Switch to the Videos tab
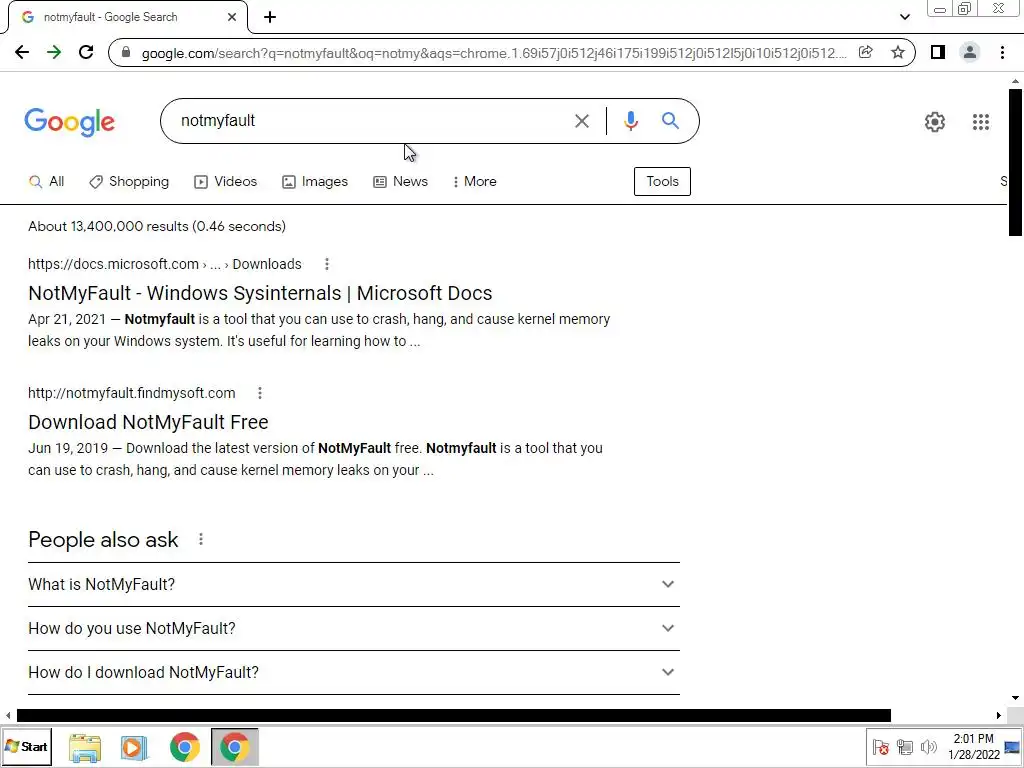Viewport: 1024px width, 768px height. tap(225, 182)
